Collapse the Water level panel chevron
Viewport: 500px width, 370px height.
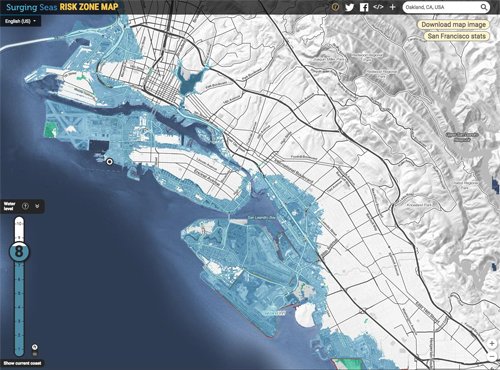[37, 206]
